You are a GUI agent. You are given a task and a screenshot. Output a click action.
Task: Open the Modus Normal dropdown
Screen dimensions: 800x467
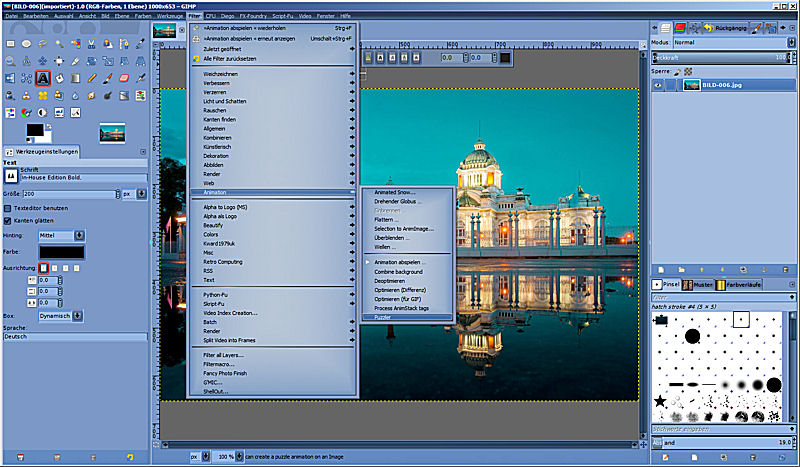pyautogui.click(x=734, y=42)
